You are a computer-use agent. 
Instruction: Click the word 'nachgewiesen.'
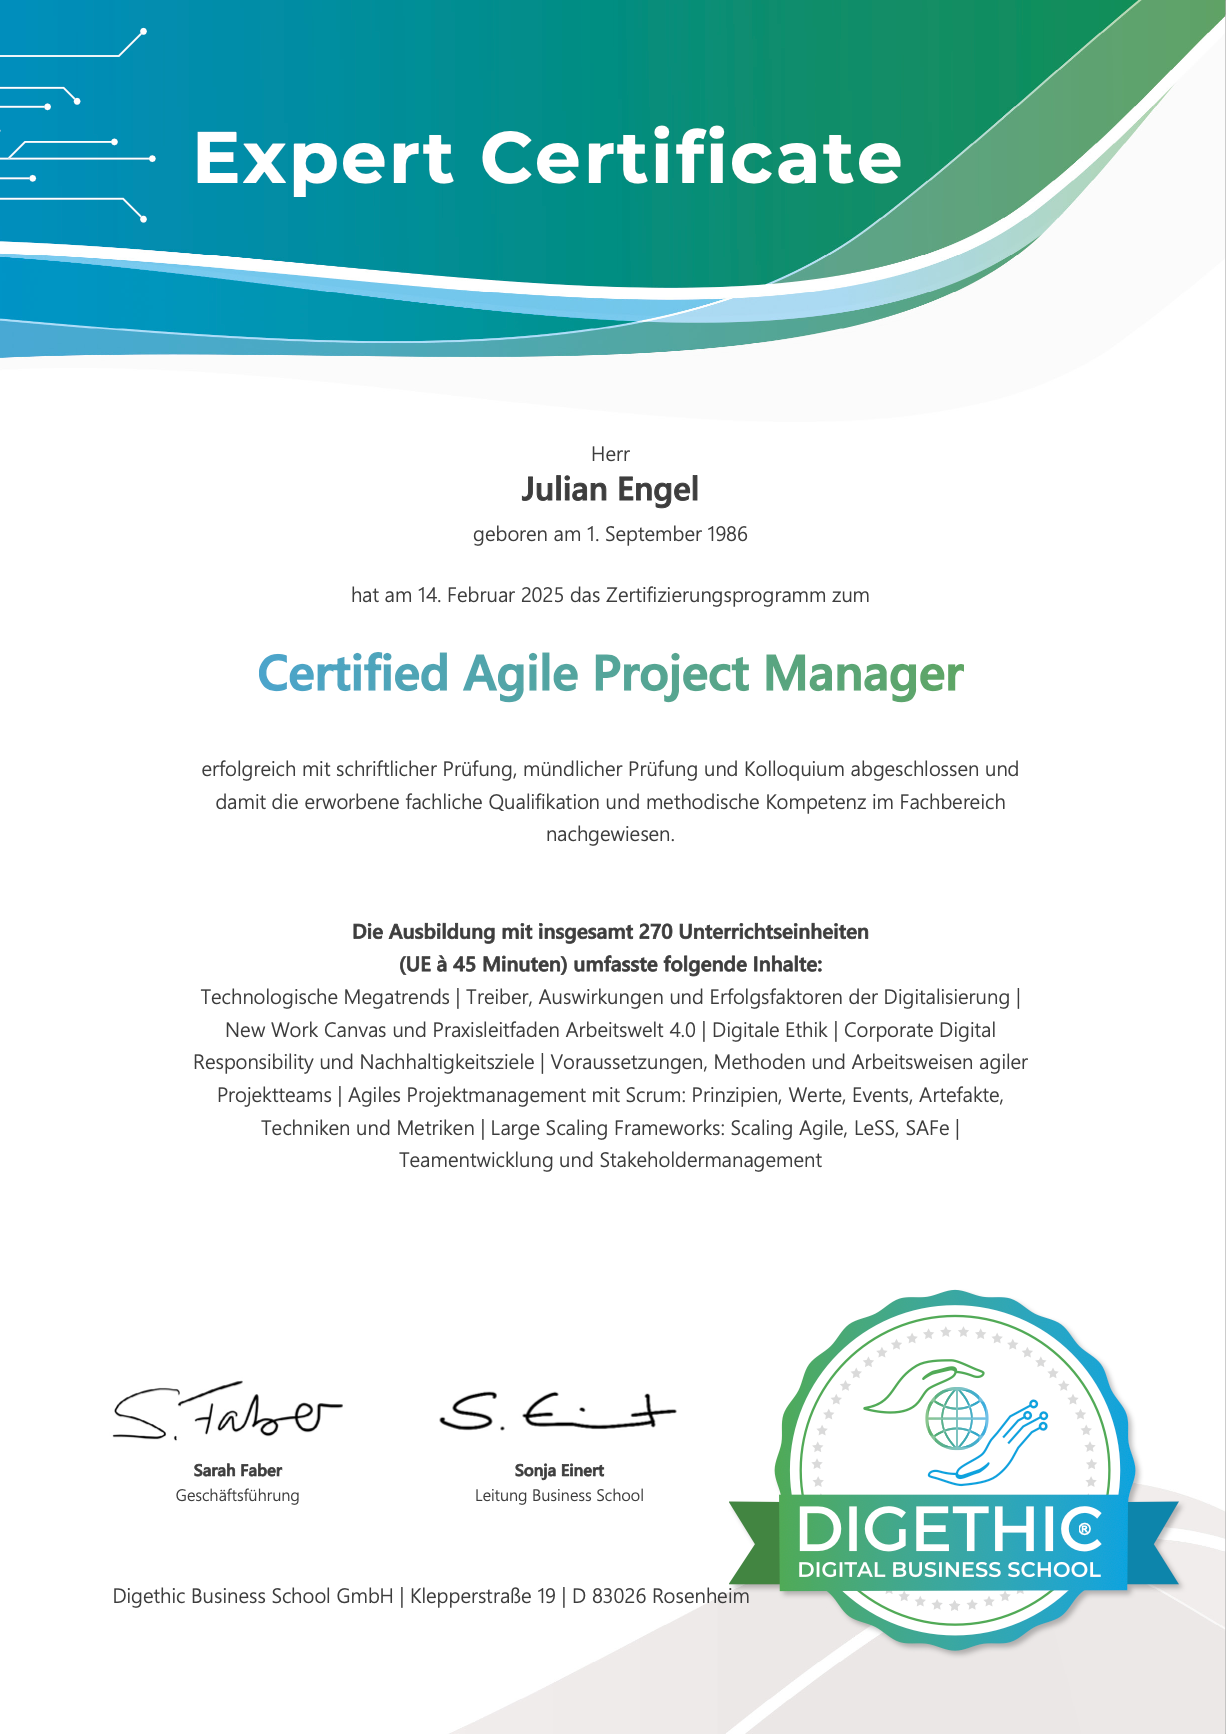(610, 834)
